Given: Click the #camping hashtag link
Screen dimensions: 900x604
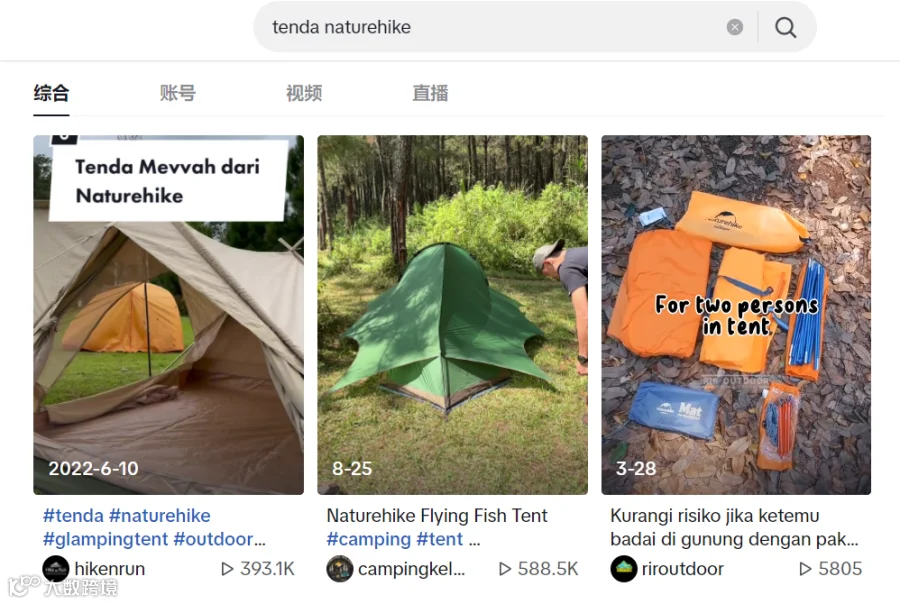Looking at the screenshot, I should pyautogui.click(x=368, y=539).
